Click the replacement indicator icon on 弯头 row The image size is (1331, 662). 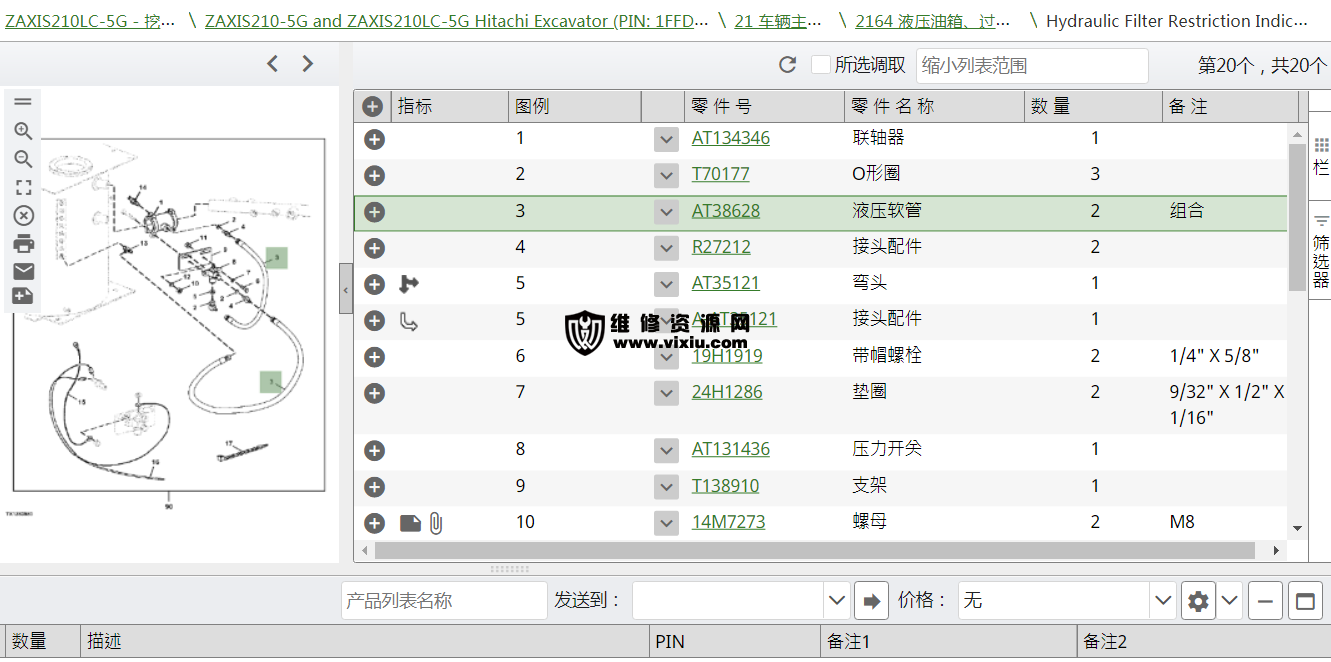(408, 284)
